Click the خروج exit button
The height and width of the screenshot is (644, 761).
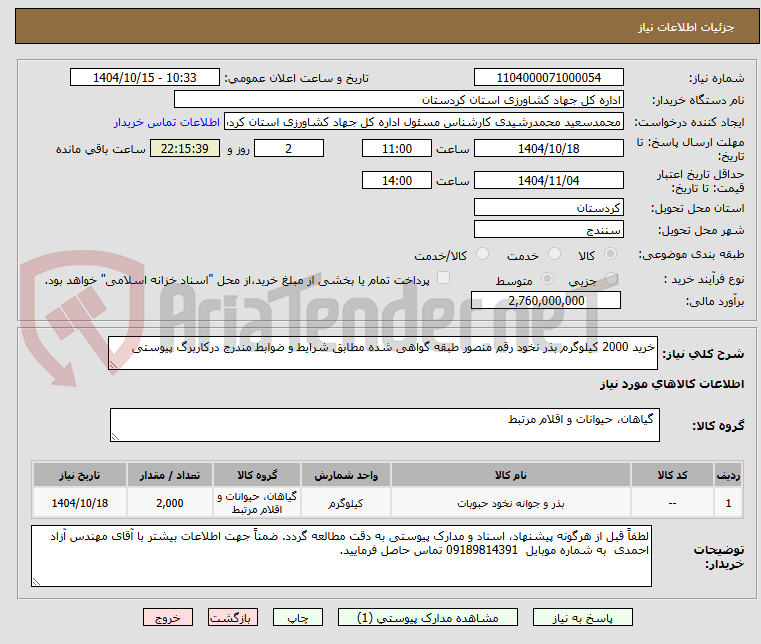click(168, 617)
